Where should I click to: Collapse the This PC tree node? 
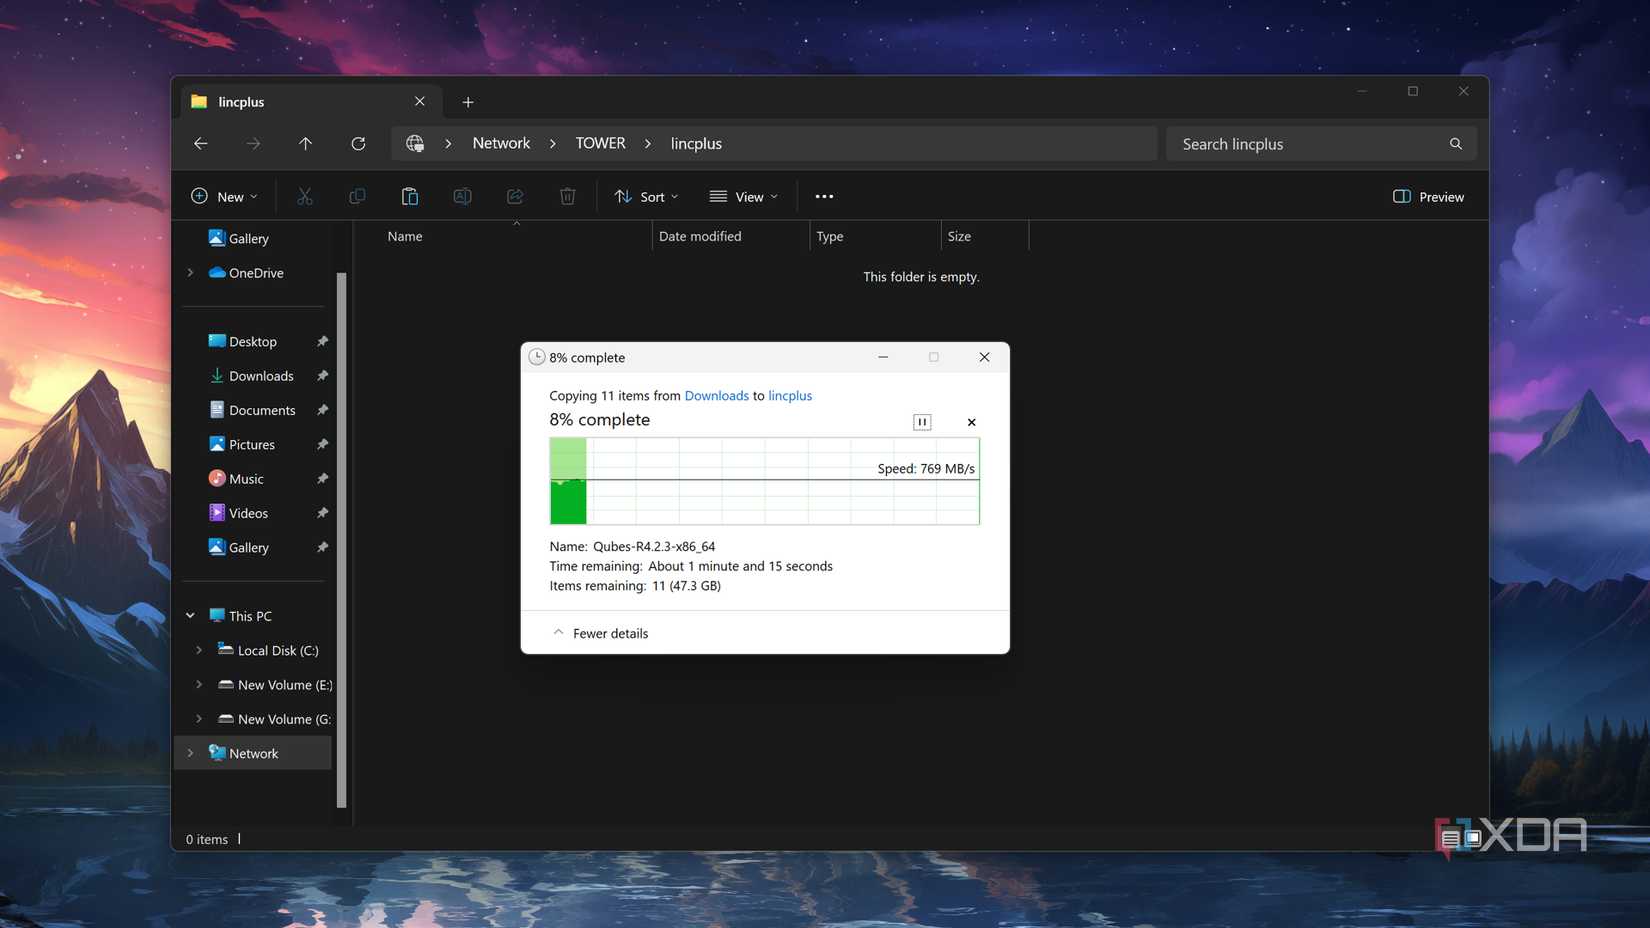[x=190, y=616]
